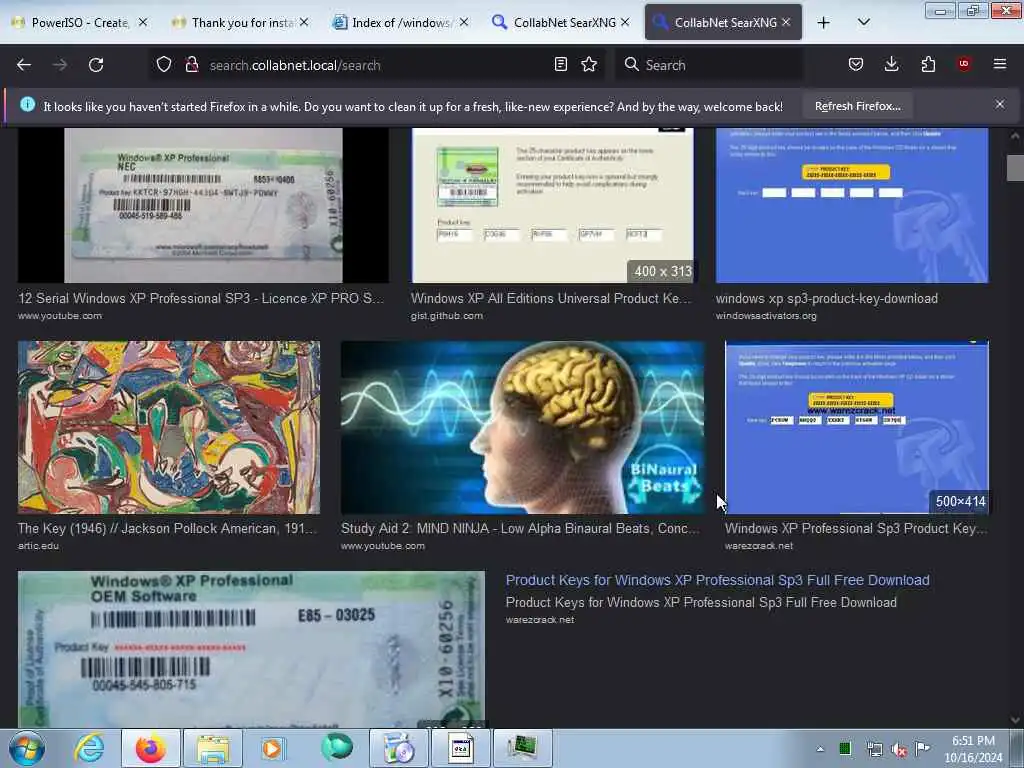Show hidden system tray icons
Image resolution: width=1024 pixels, height=768 pixels.
tap(820, 749)
